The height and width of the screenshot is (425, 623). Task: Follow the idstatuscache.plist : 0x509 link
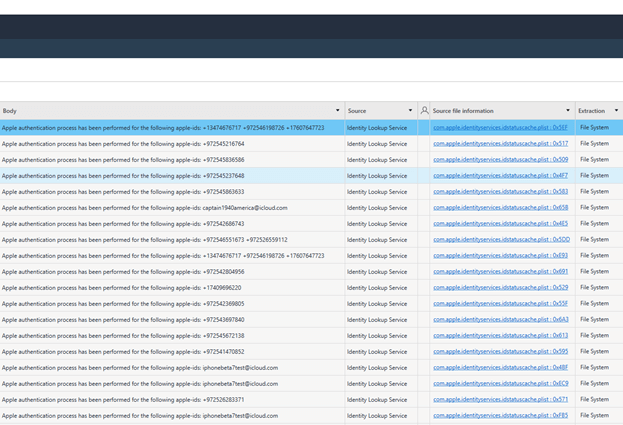pos(500,160)
